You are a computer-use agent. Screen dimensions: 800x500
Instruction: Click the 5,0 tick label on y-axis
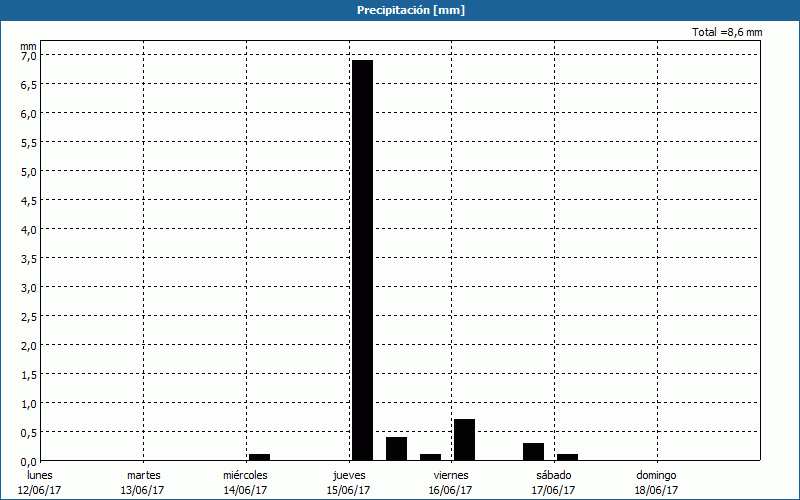click(x=28, y=171)
